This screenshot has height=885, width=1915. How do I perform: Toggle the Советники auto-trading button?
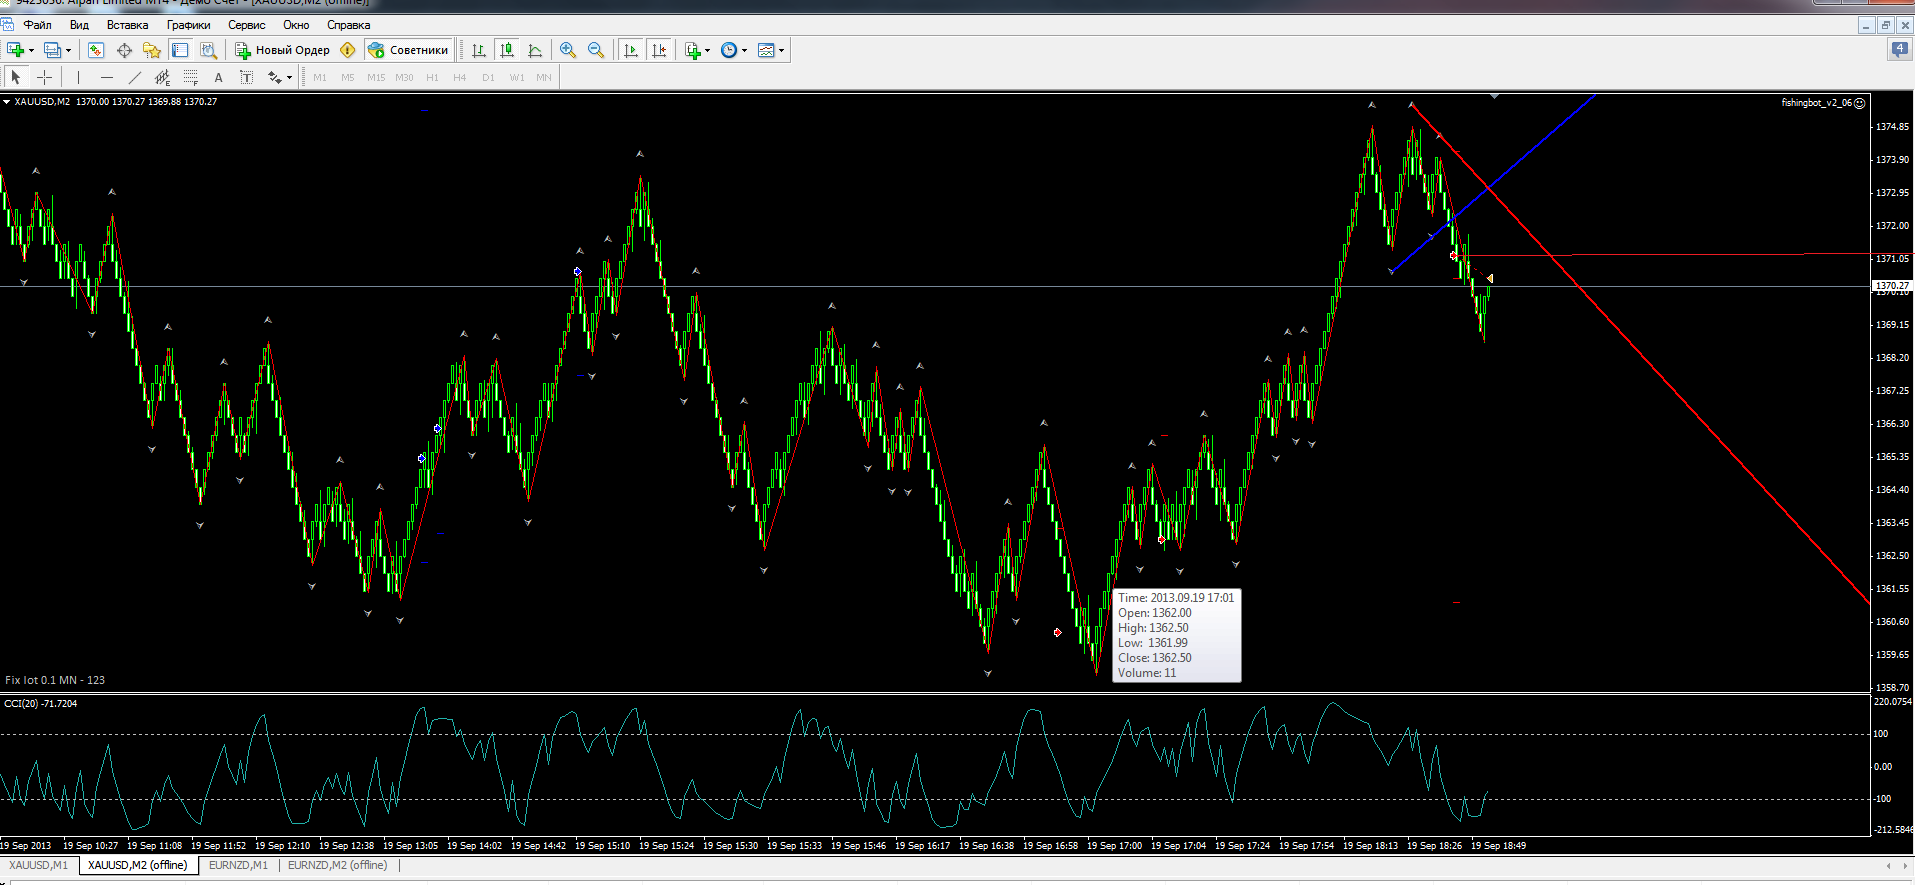coord(408,50)
